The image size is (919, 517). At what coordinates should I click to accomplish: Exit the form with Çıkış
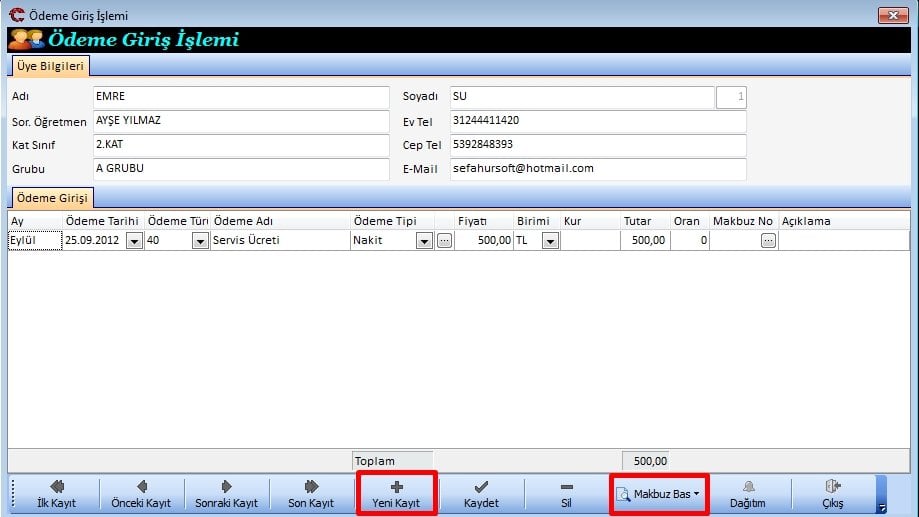point(832,494)
